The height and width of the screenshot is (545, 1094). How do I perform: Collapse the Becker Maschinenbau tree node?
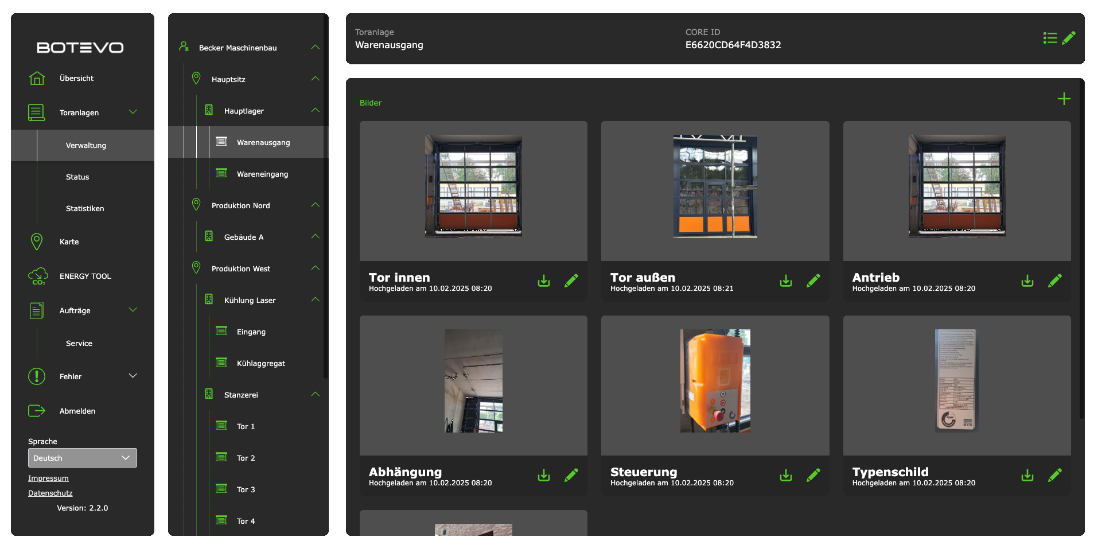click(315, 47)
